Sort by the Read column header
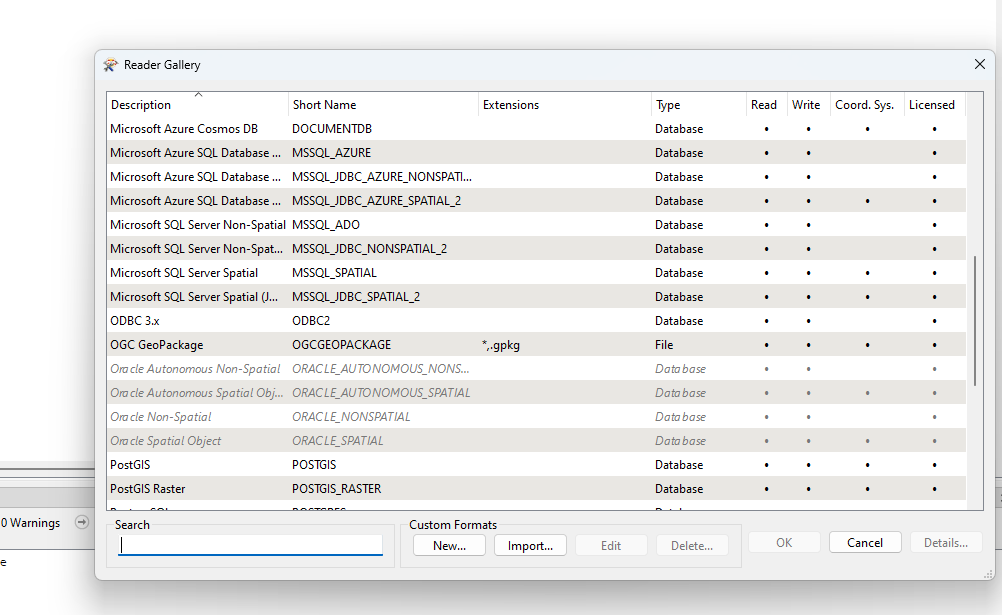The image size is (1002, 615). tap(766, 105)
